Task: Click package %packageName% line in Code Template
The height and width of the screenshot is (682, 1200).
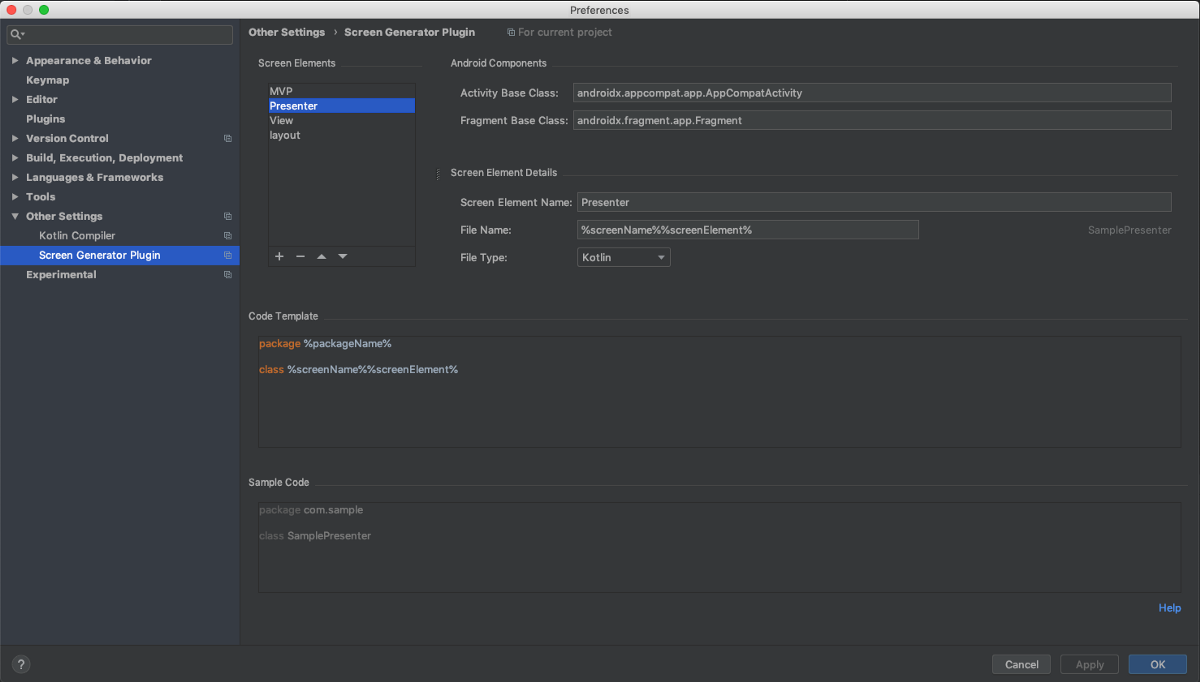Action: tap(325, 344)
